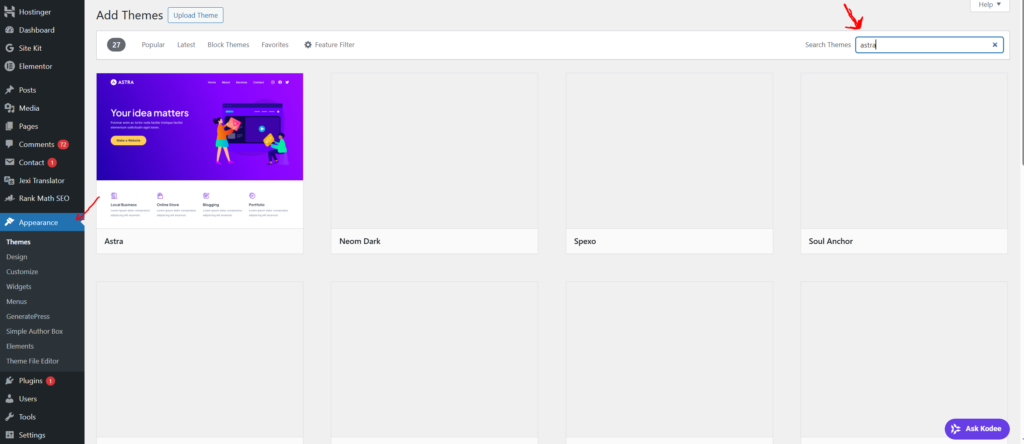
Task: Click the Plugins icon in sidebar
Action: point(9,381)
